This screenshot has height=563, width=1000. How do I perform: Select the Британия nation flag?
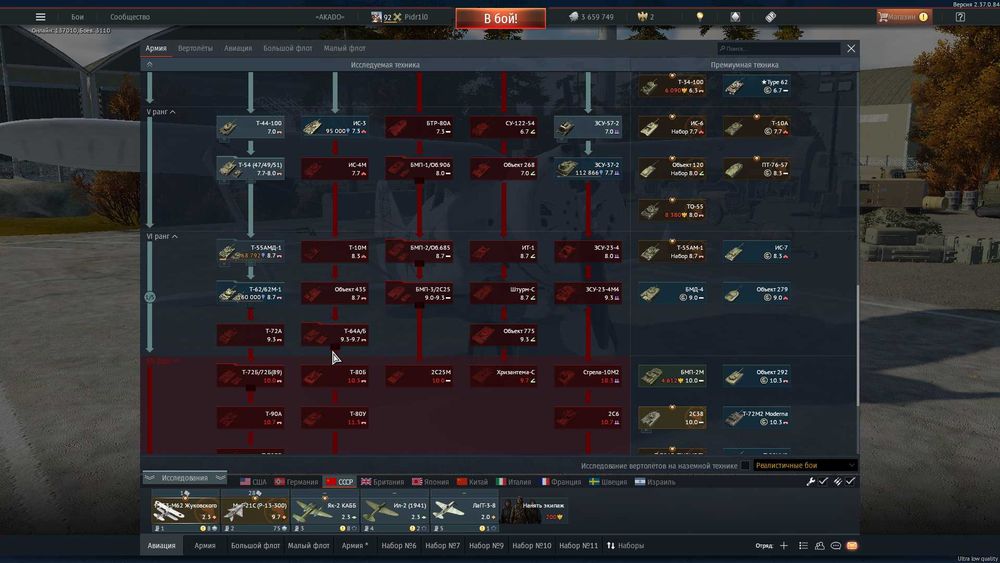(x=383, y=482)
